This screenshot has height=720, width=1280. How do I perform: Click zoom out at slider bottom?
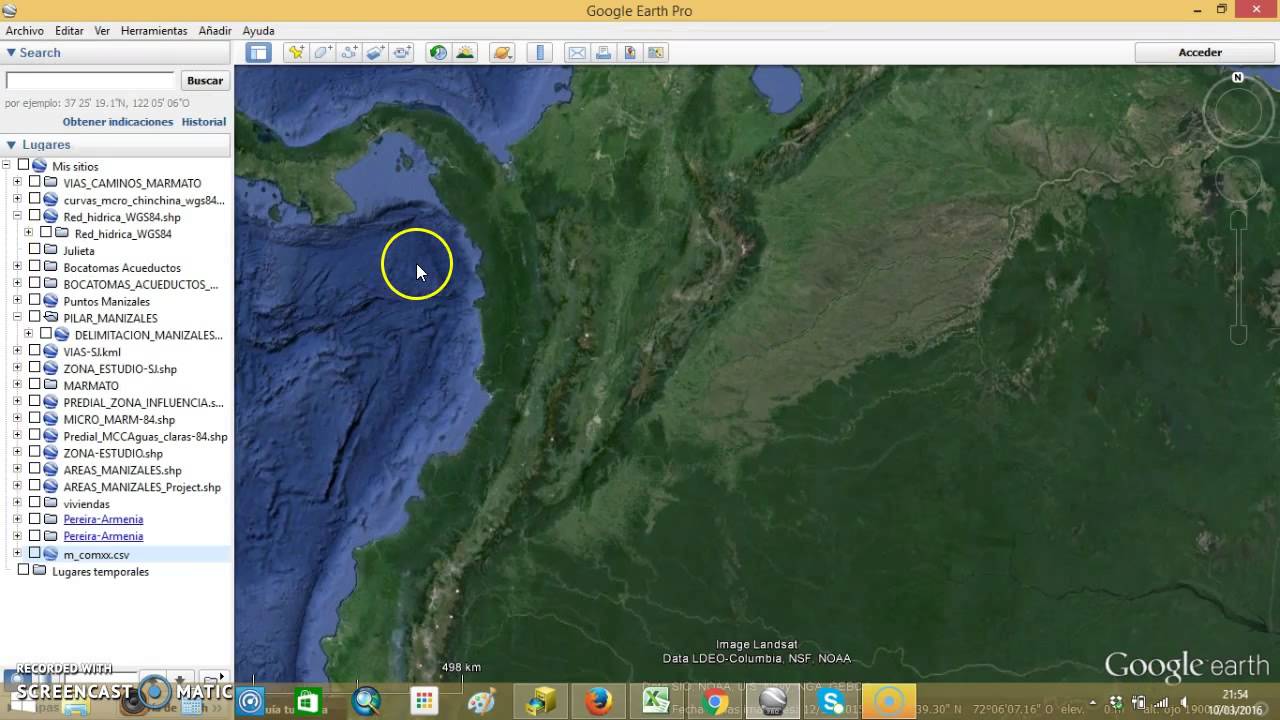tap(1238, 334)
